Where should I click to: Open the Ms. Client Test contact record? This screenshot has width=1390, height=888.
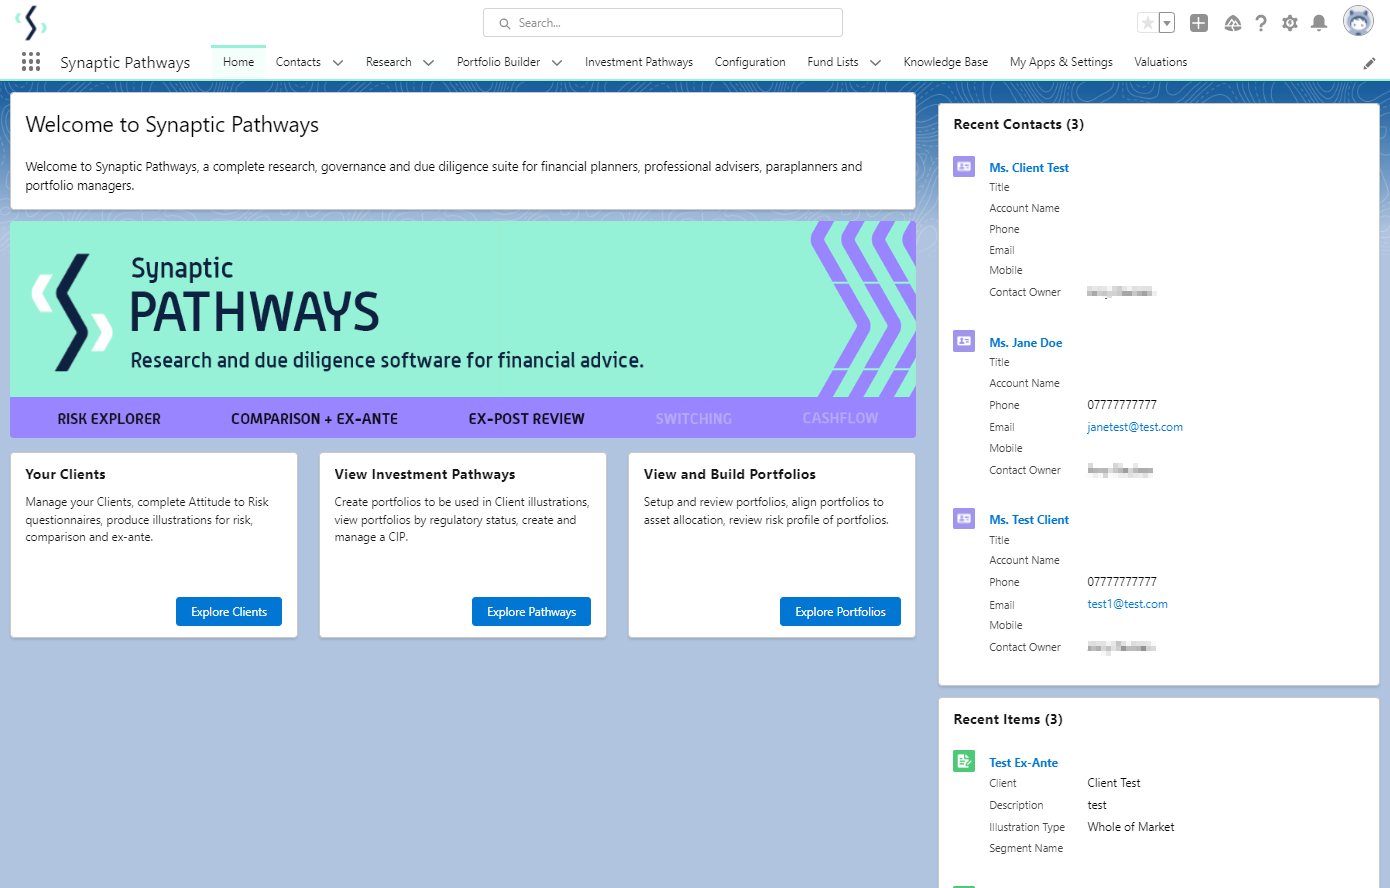[x=1029, y=168]
